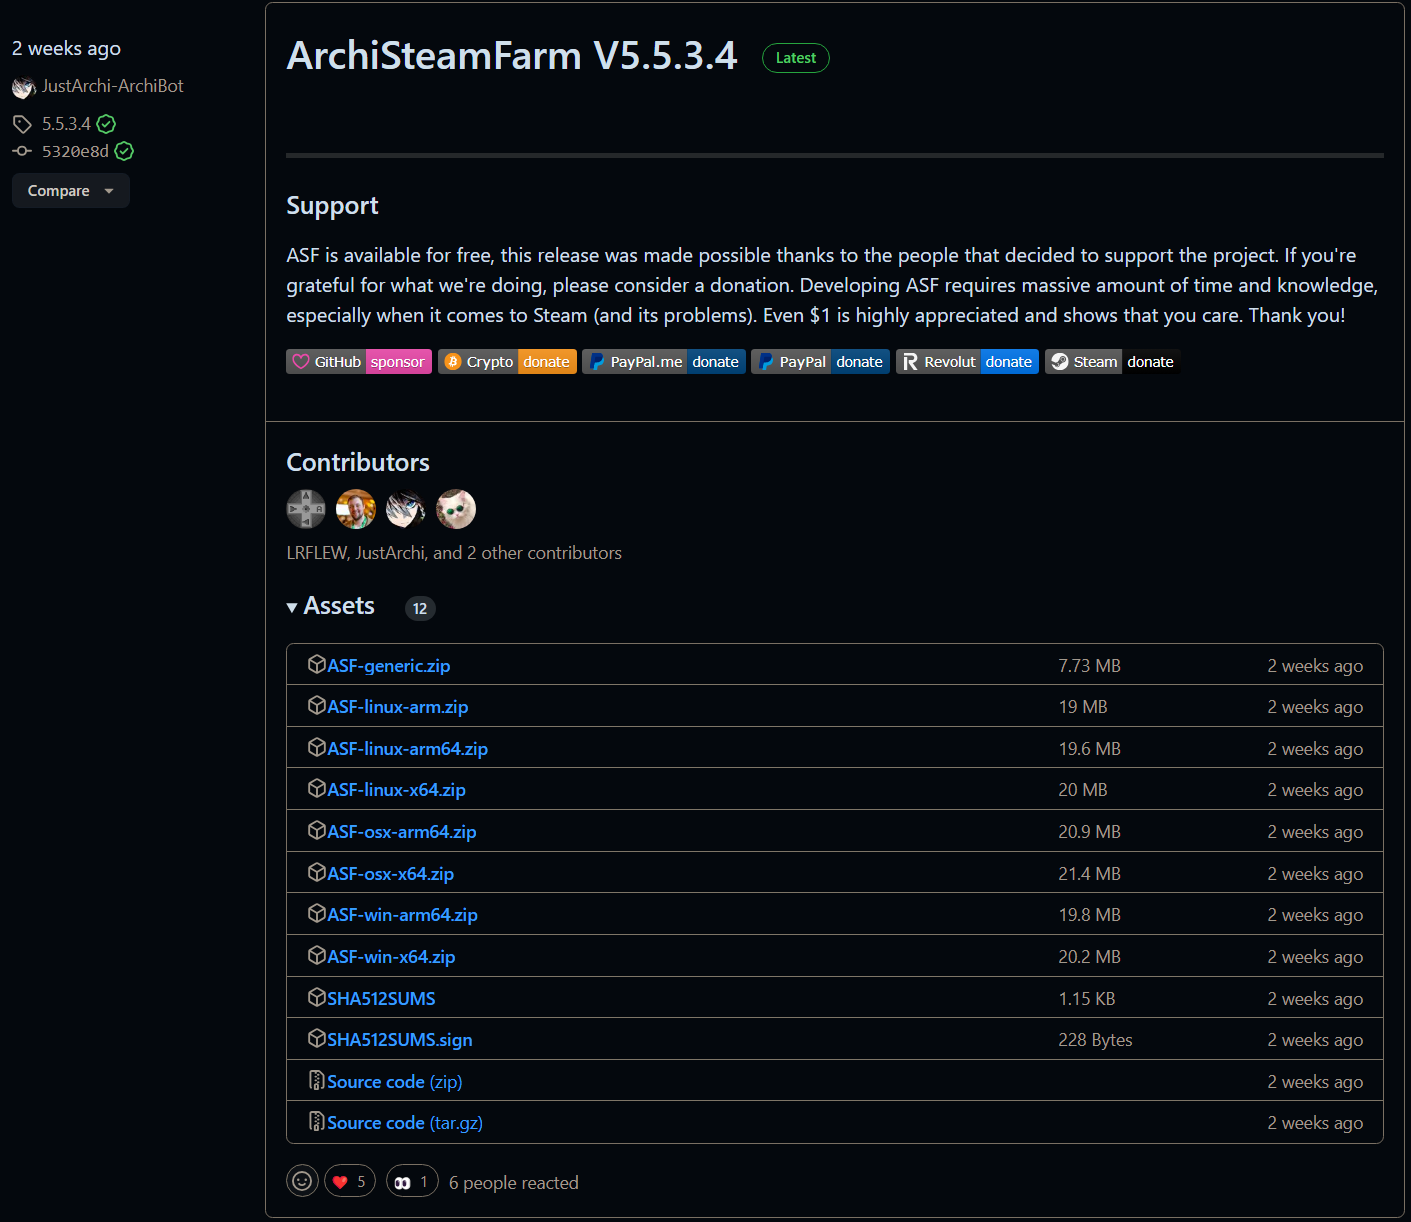1411x1222 pixels.
Task: Open the first contributor avatar with gamepad image
Action: pyautogui.click(x=306, y=509)
